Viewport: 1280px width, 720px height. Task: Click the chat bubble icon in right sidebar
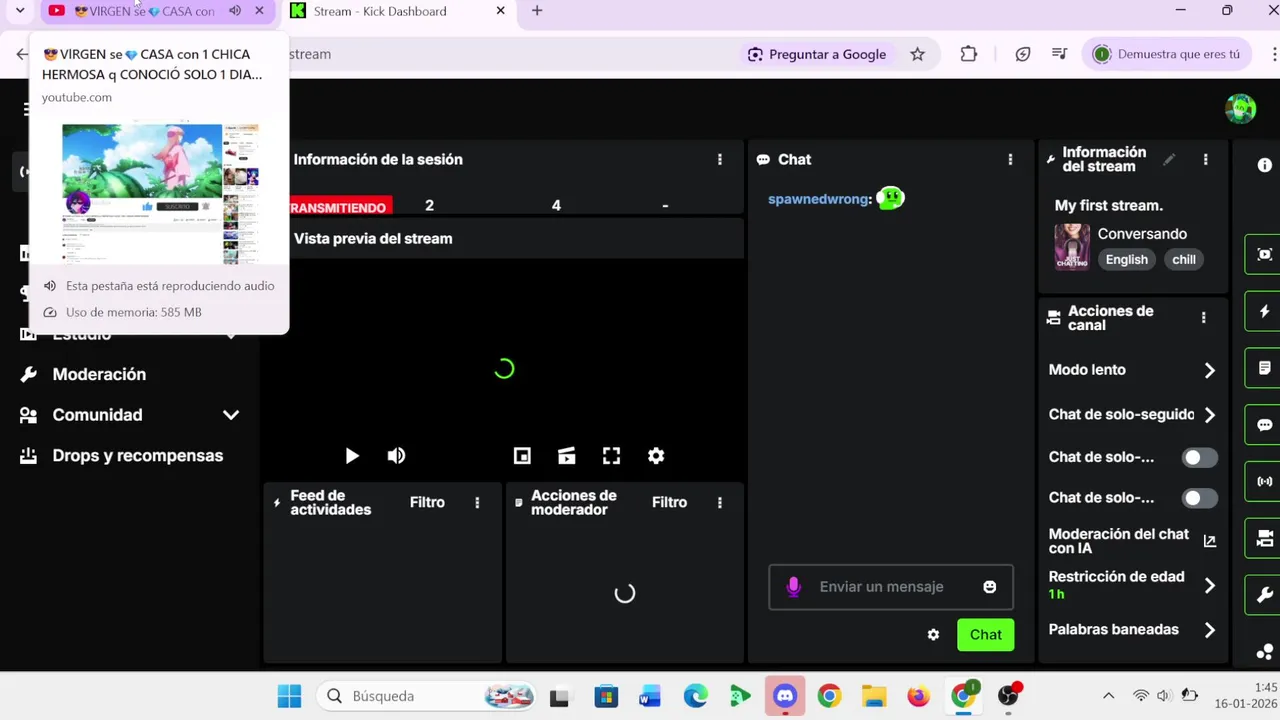(x=1265, y=425)
